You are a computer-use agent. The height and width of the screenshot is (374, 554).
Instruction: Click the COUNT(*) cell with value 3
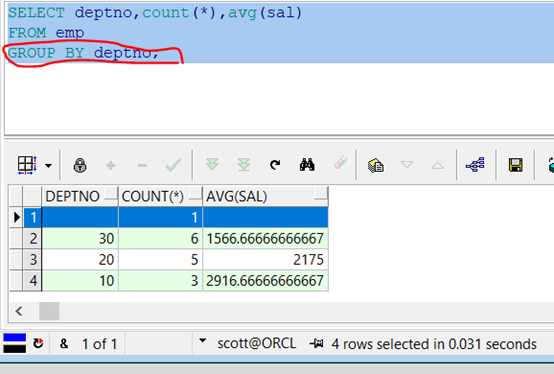click(x=160, y=281)
